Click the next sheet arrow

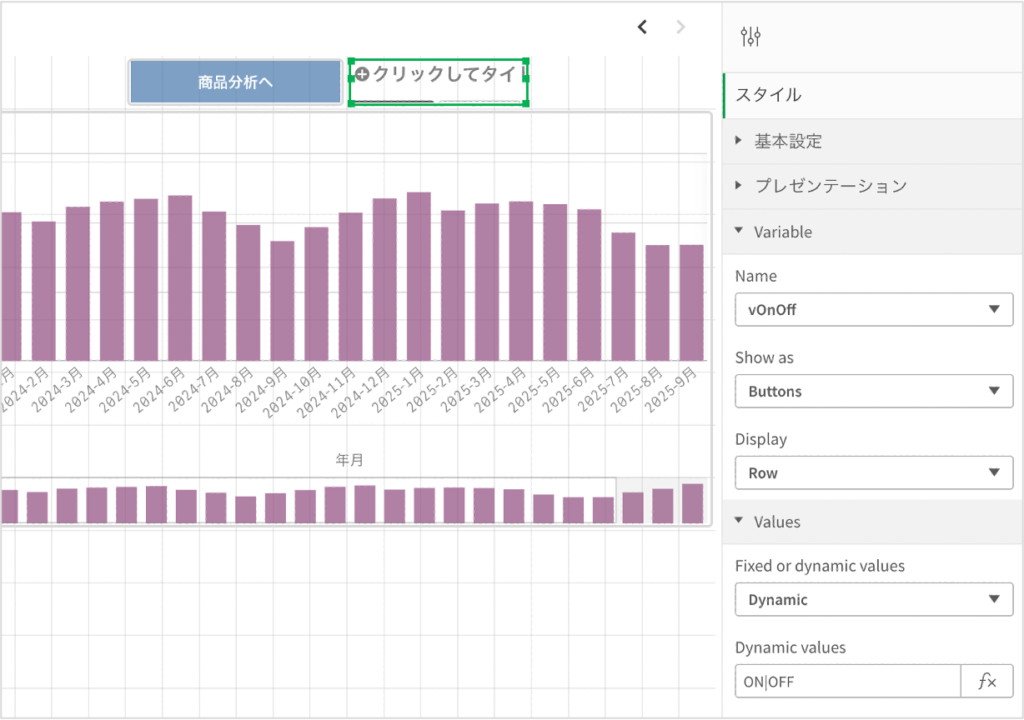pos(681,27)
